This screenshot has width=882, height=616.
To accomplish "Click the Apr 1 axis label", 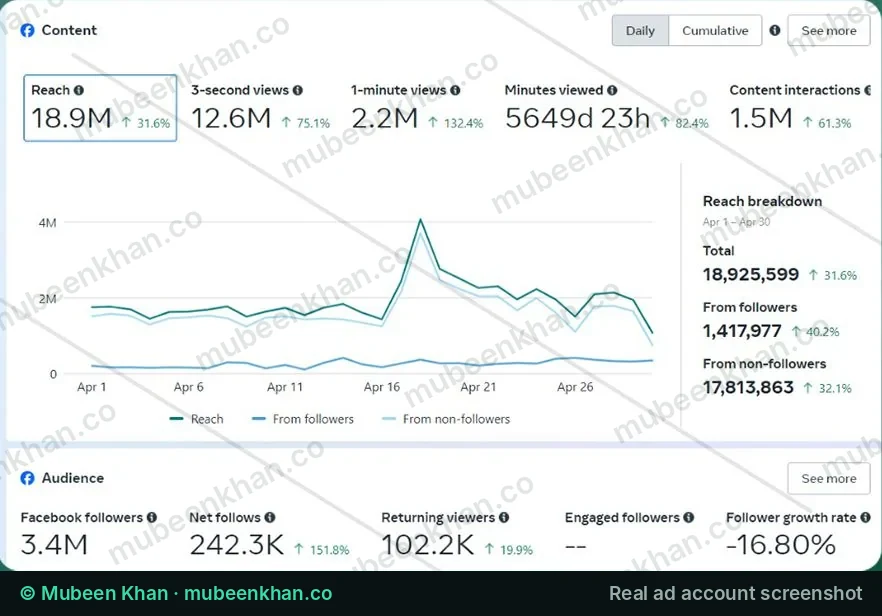I will [x=91, y=387].
